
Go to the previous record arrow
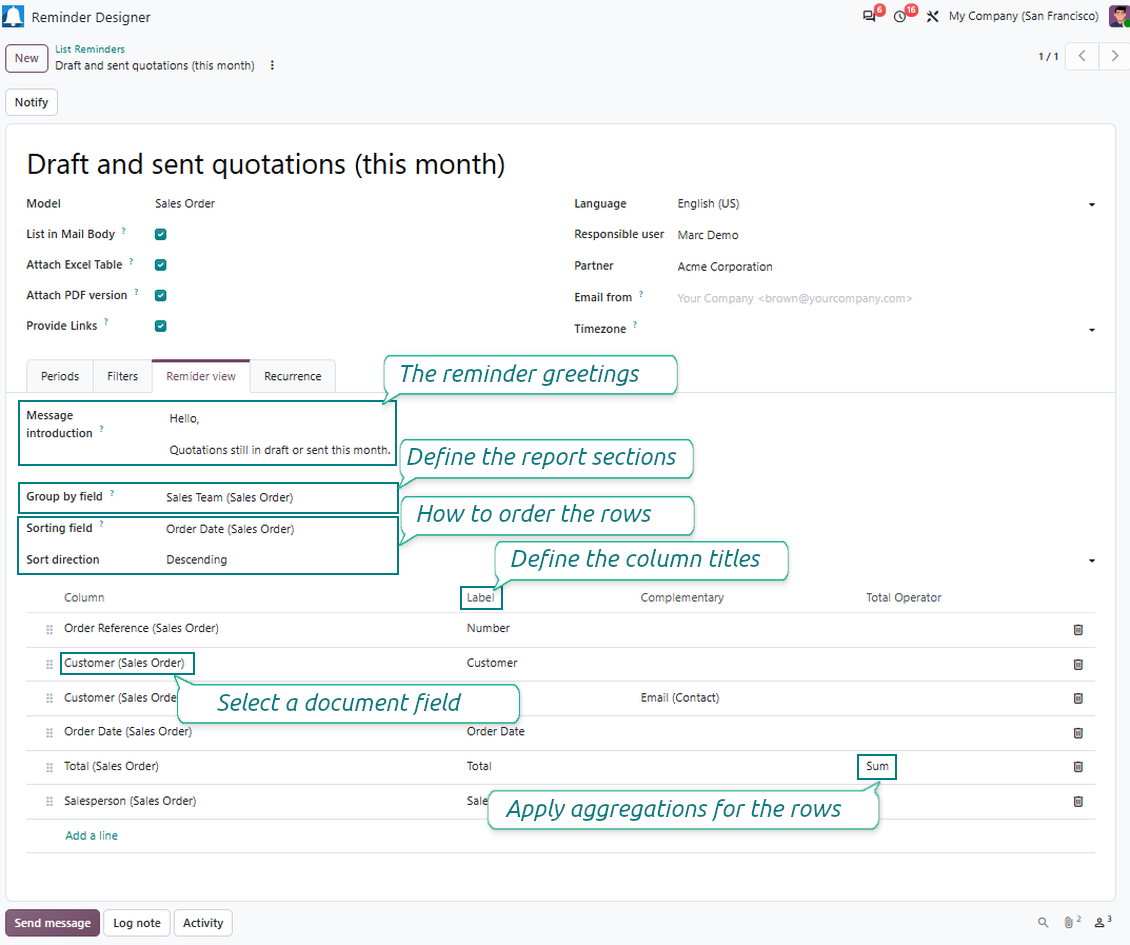point(1082,56)
